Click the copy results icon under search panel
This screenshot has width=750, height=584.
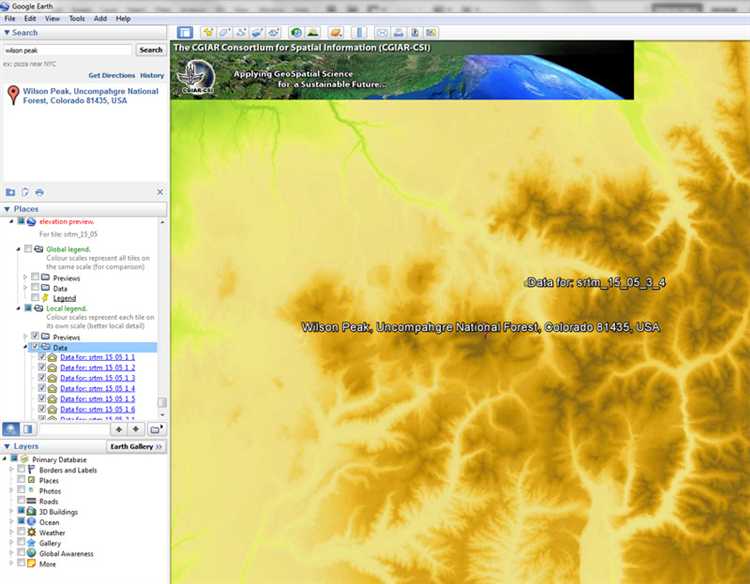pos(25,192)
